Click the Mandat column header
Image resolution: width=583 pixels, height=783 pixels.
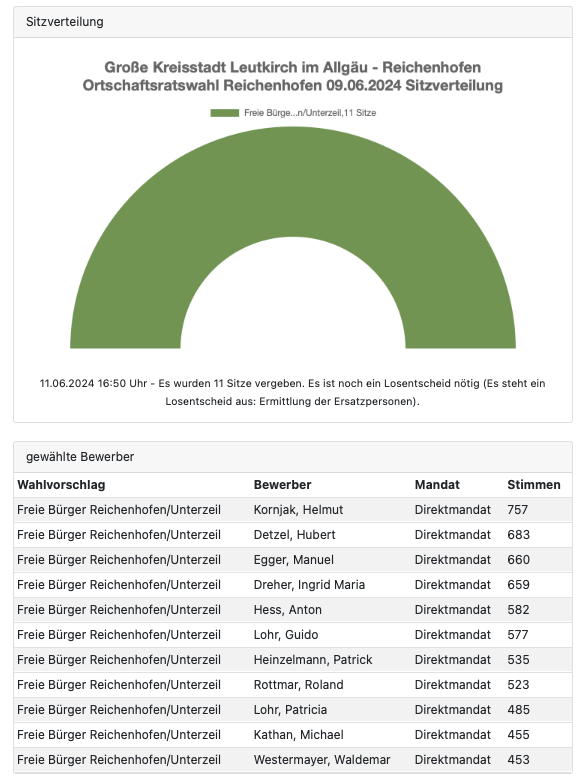[x=437, y=485]
